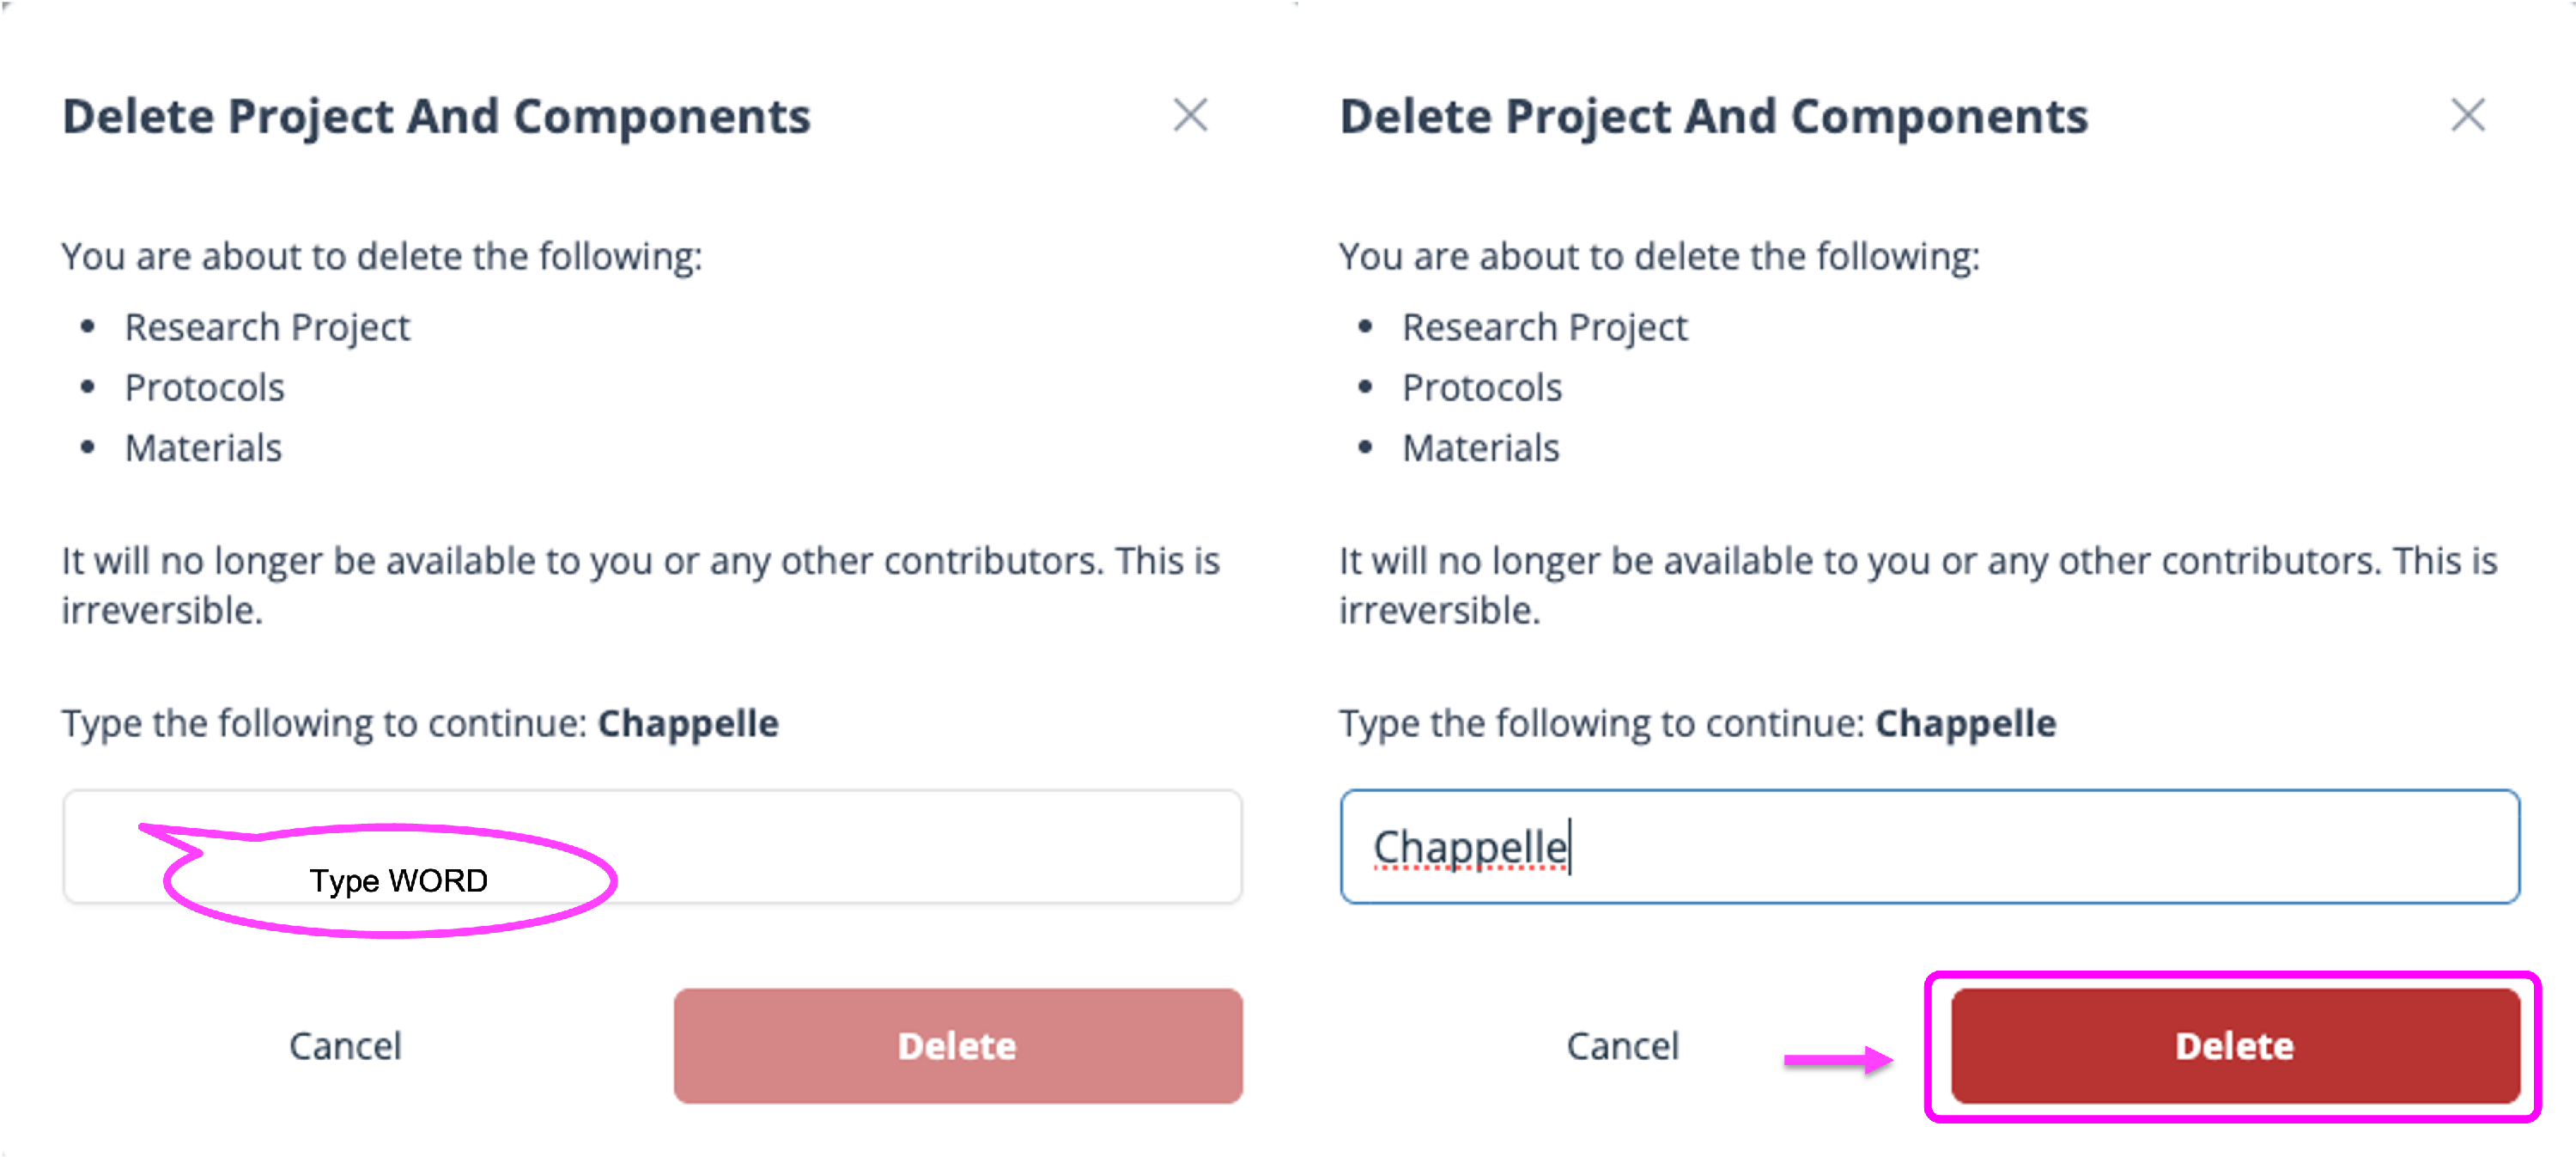Select "Research Project" bullet in left dialog
This screenshot has width=2576, height=1157.
tap(267, 327)
